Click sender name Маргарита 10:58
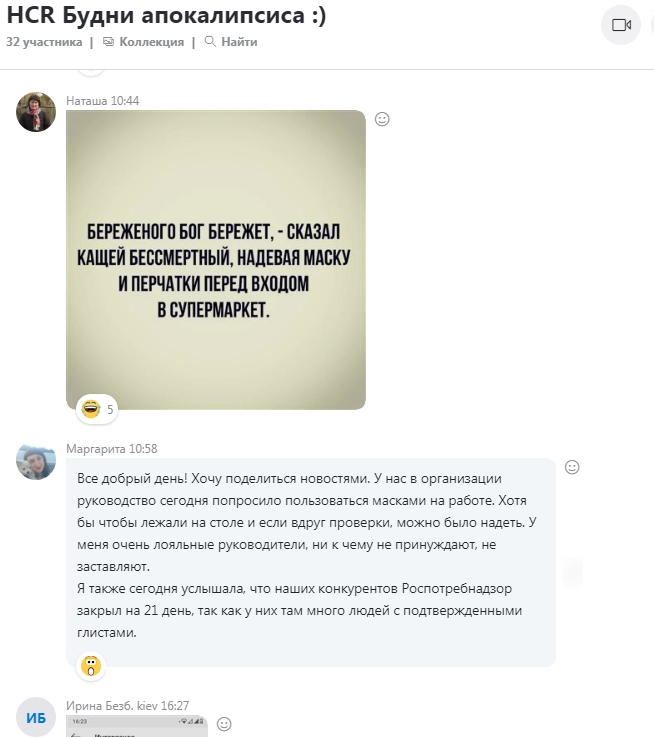Image resolution: width=654 pixels, height=737 pixels. click(x=112, y=449)
